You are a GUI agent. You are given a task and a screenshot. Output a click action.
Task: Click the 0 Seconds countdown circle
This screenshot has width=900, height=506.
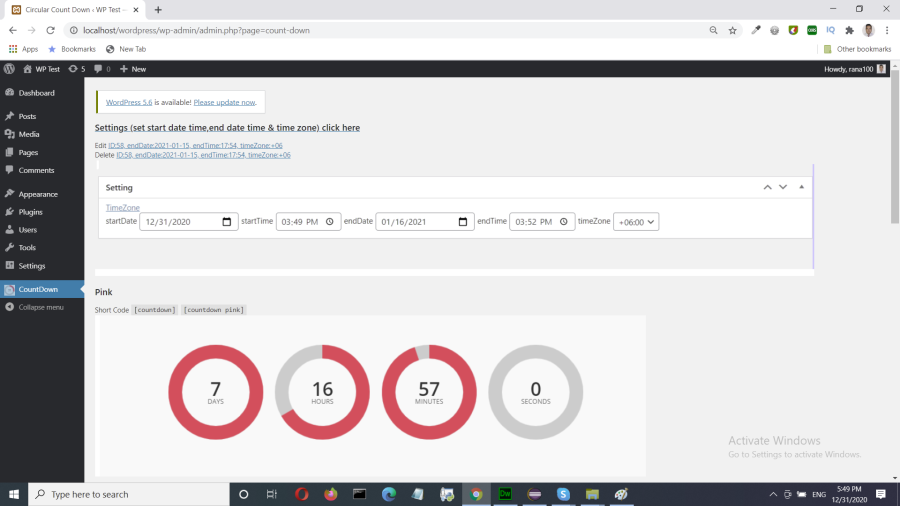[x=536, y=392]
